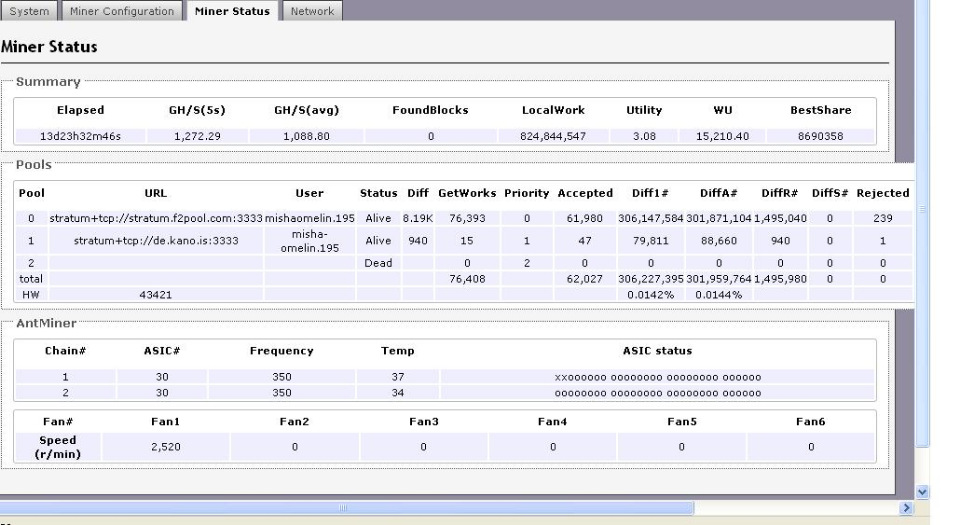Select the Elapsed time value 13d23h32m46s
The height and width of the screenshot is (525, 960).
78,136
